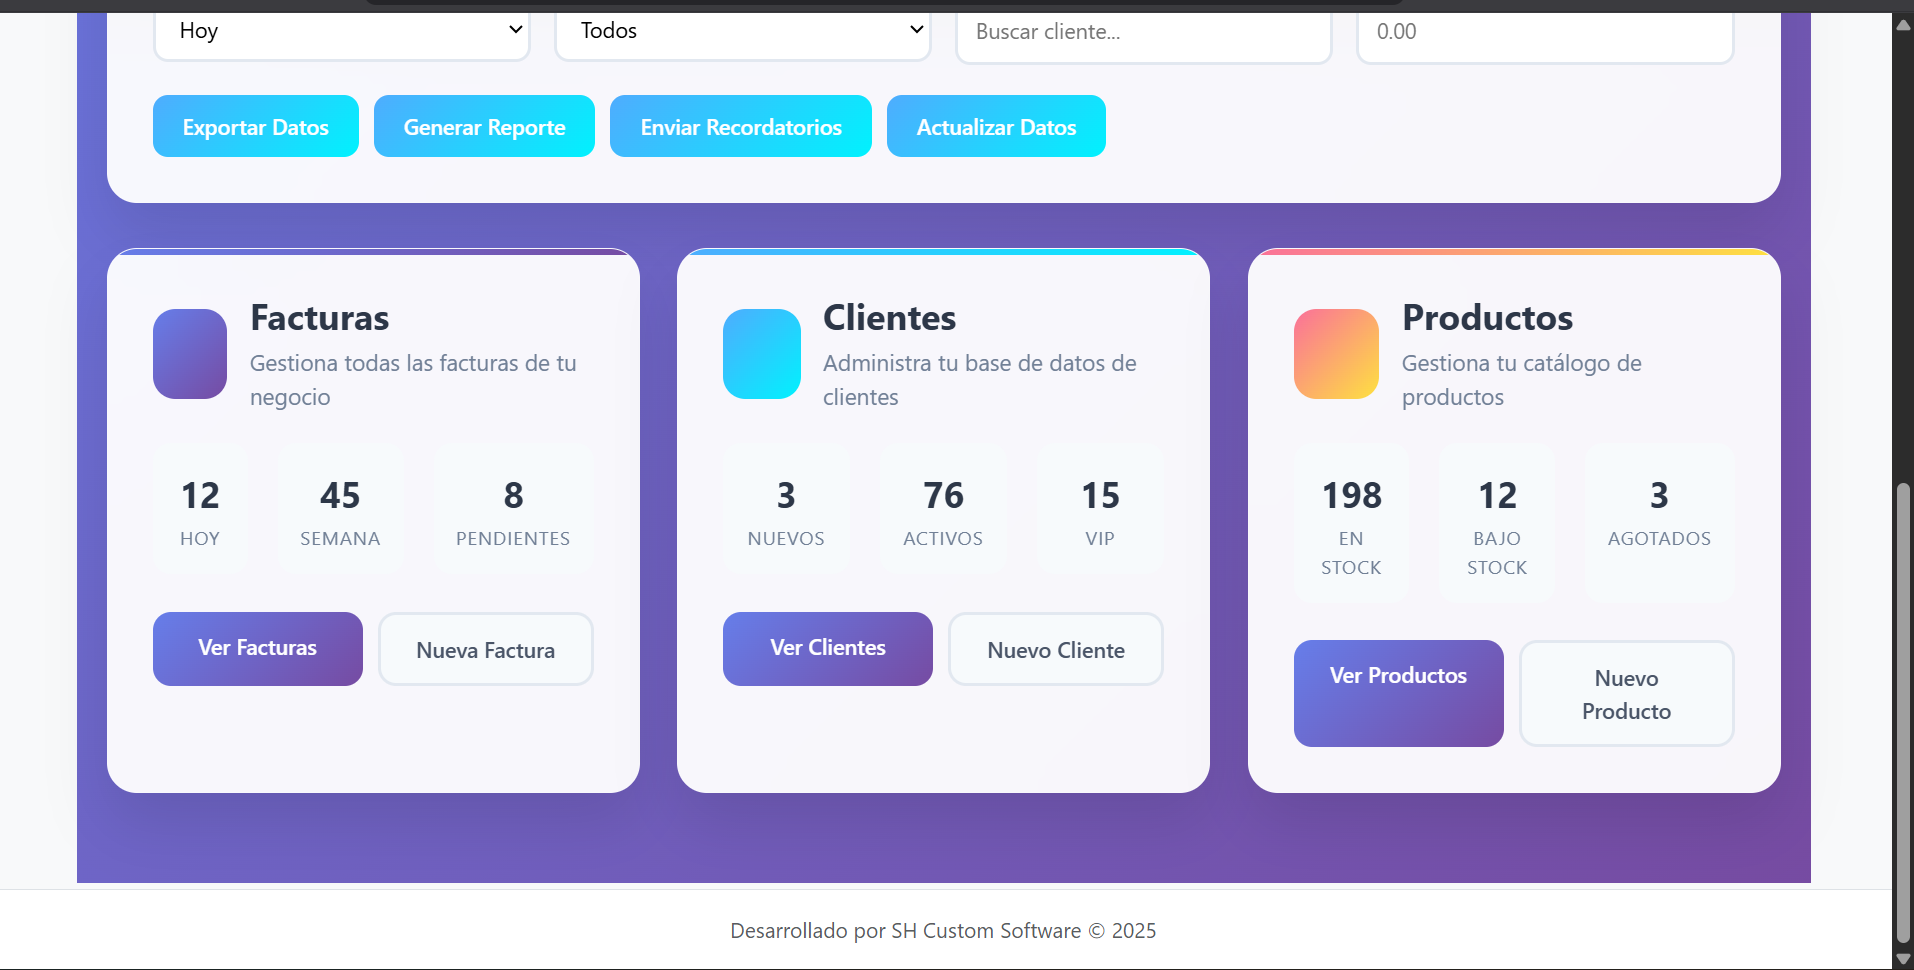The image size is (1914, 970).
Task: Open the Ver Clientes list
Action: (827, 649)
